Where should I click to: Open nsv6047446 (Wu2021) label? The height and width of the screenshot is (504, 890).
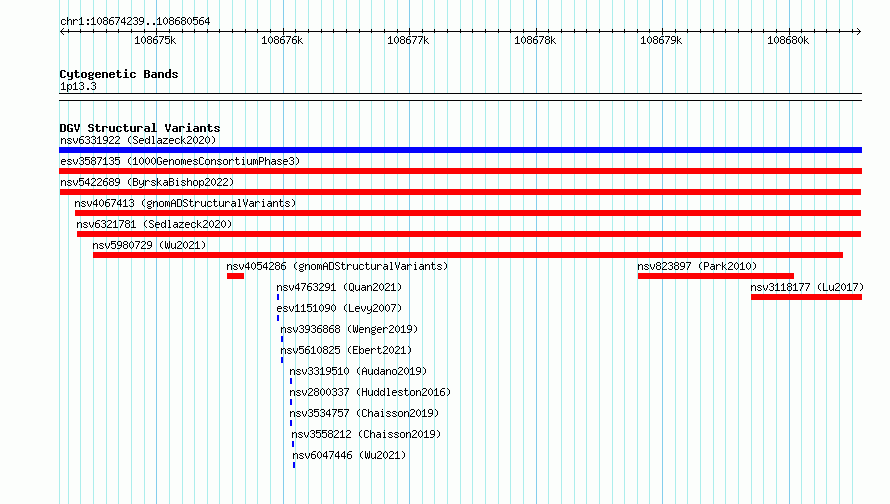(x=349, y=455)
